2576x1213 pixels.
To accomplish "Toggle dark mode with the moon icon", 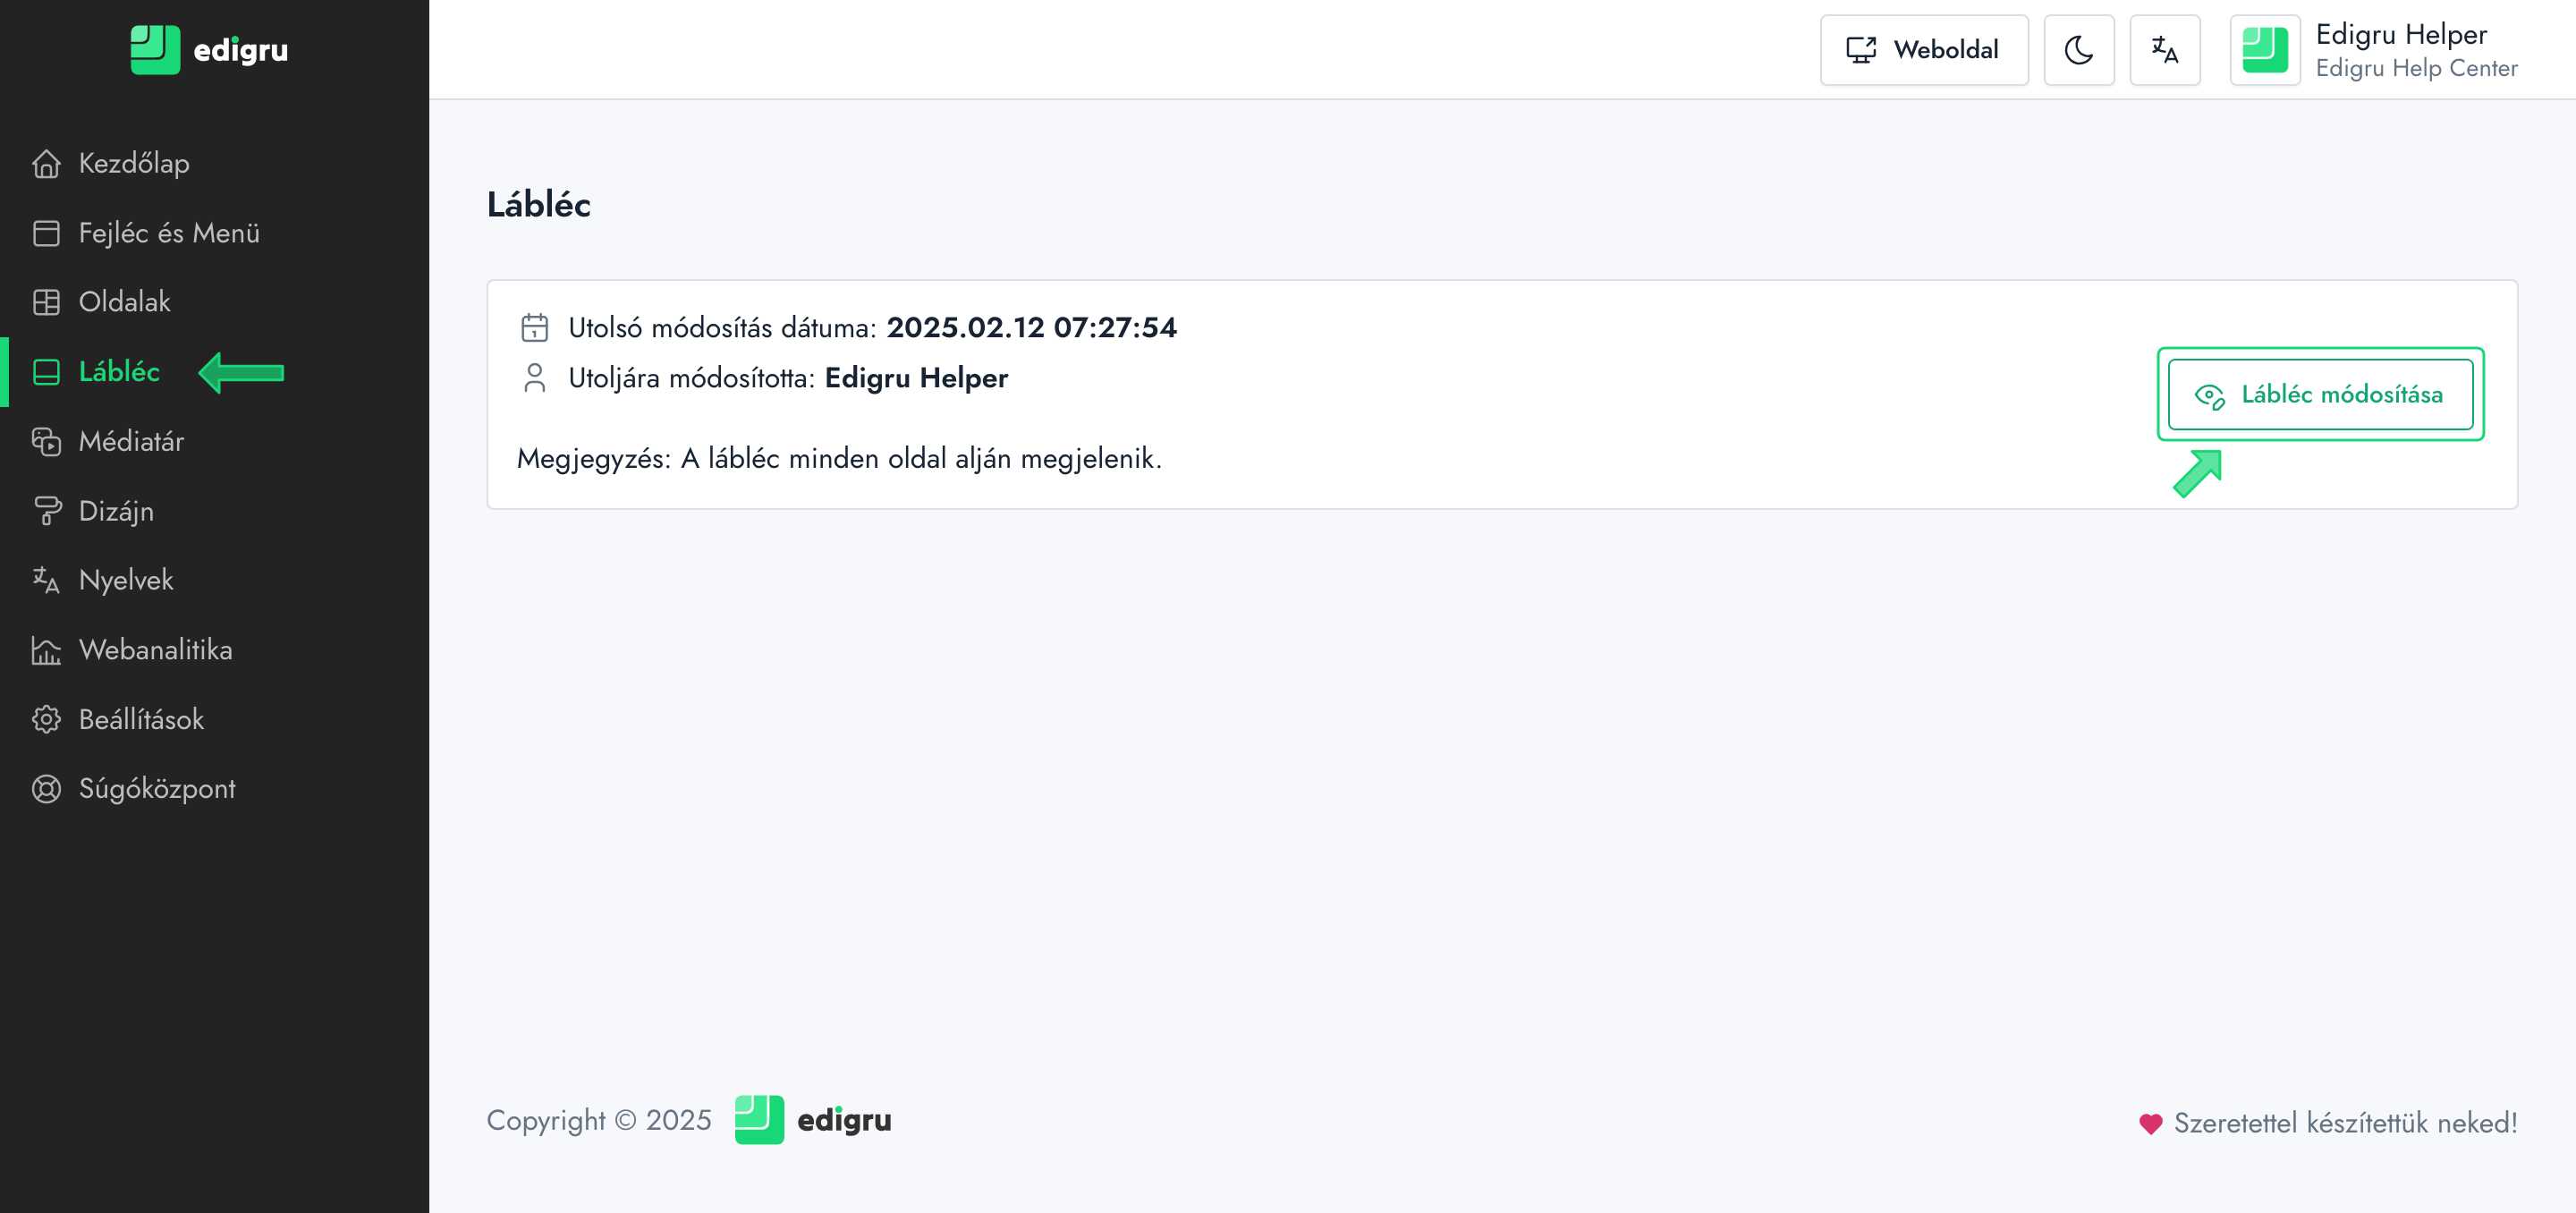I will tap(2078, 49).
